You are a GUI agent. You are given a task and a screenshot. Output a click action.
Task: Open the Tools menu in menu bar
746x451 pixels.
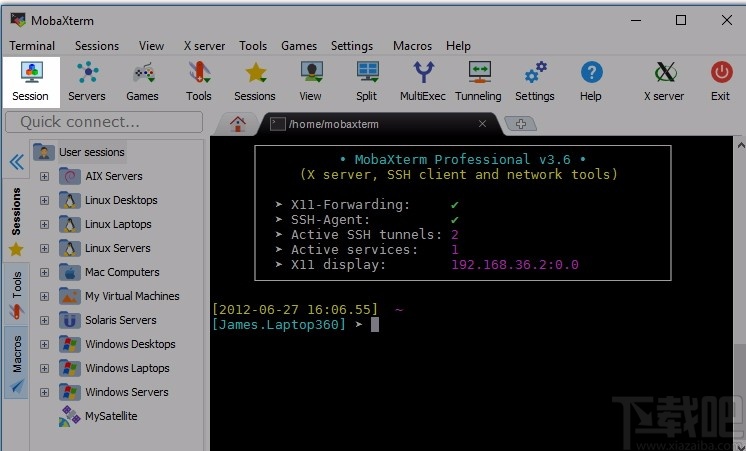click(253, 46)
